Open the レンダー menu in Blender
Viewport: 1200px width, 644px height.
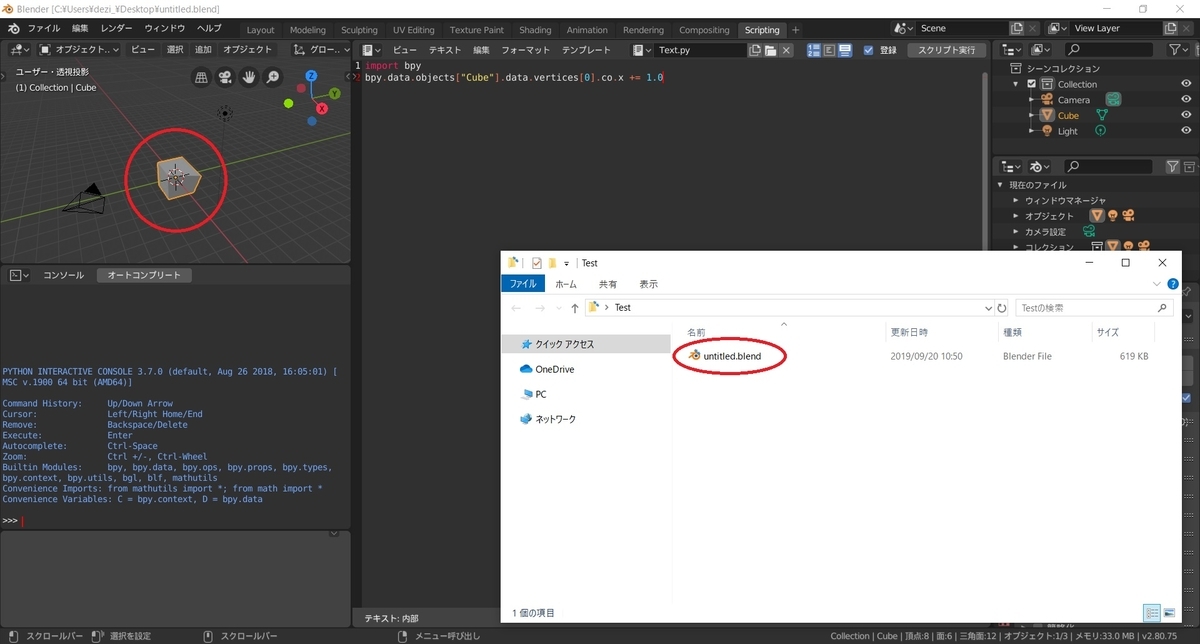[x=116, y=29]
